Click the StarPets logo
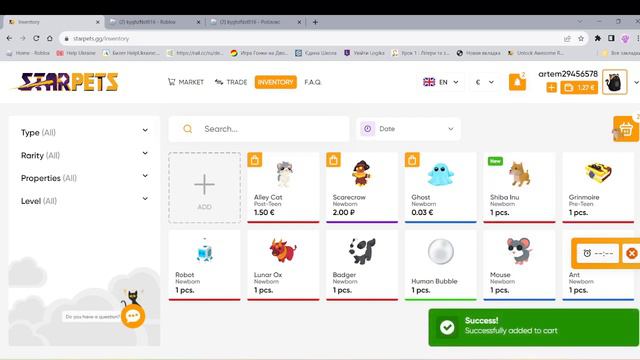 tap(67, 82)
